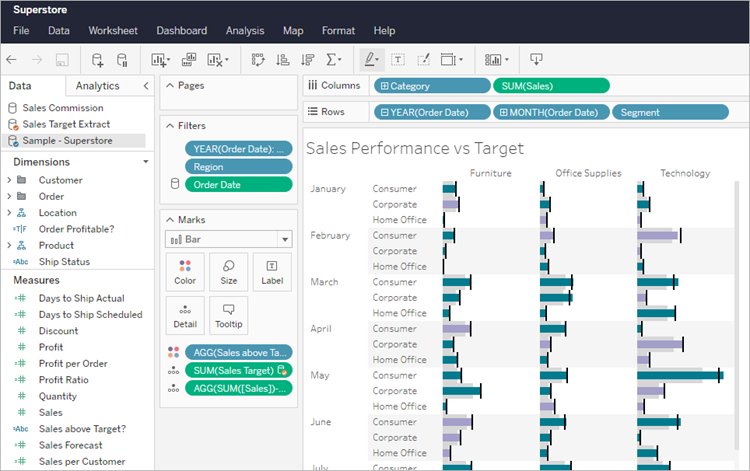Click the Totals sigma icon
The width and height of the screenshot is (750, 471).
pos(333,60)
